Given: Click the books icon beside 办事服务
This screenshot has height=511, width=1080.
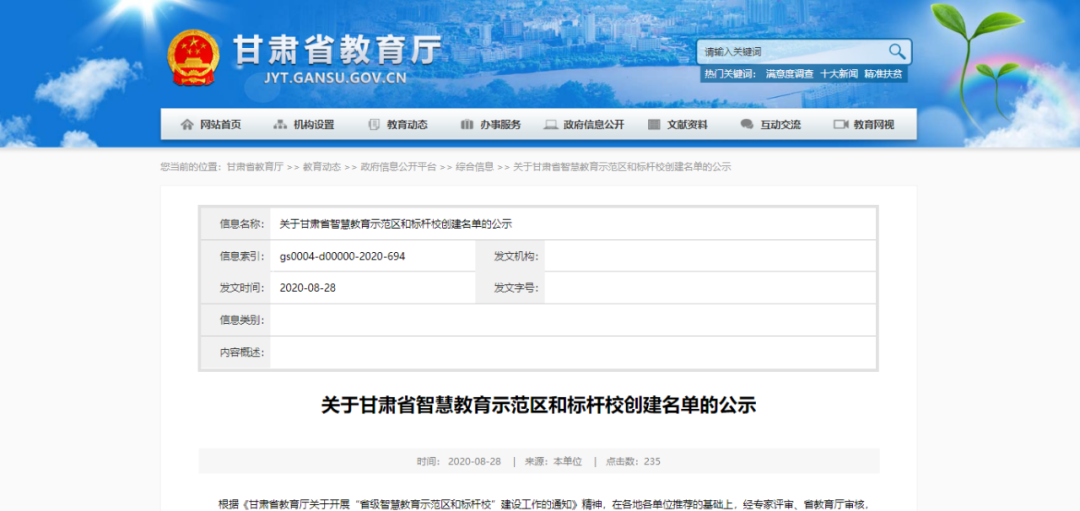Looking at the screenshot, I should 467,125.
